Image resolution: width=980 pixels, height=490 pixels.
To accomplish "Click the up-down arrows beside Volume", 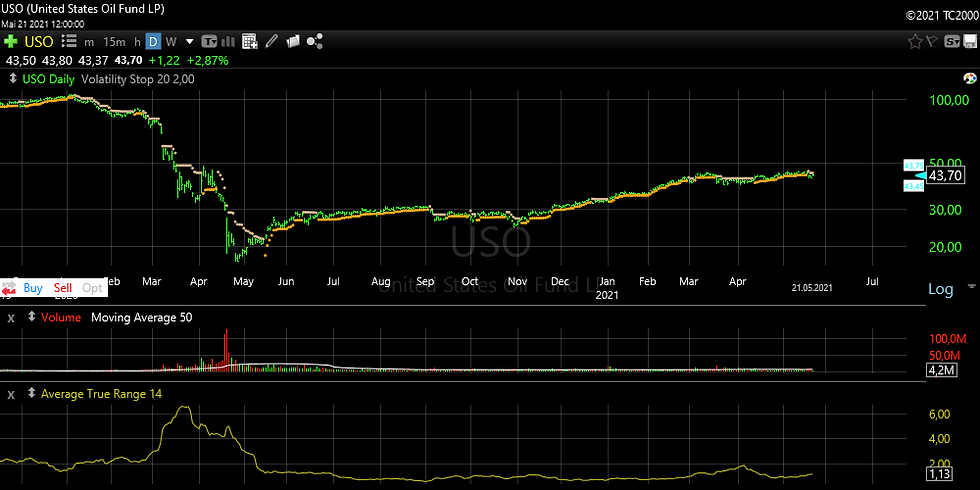I will [32, 318].
